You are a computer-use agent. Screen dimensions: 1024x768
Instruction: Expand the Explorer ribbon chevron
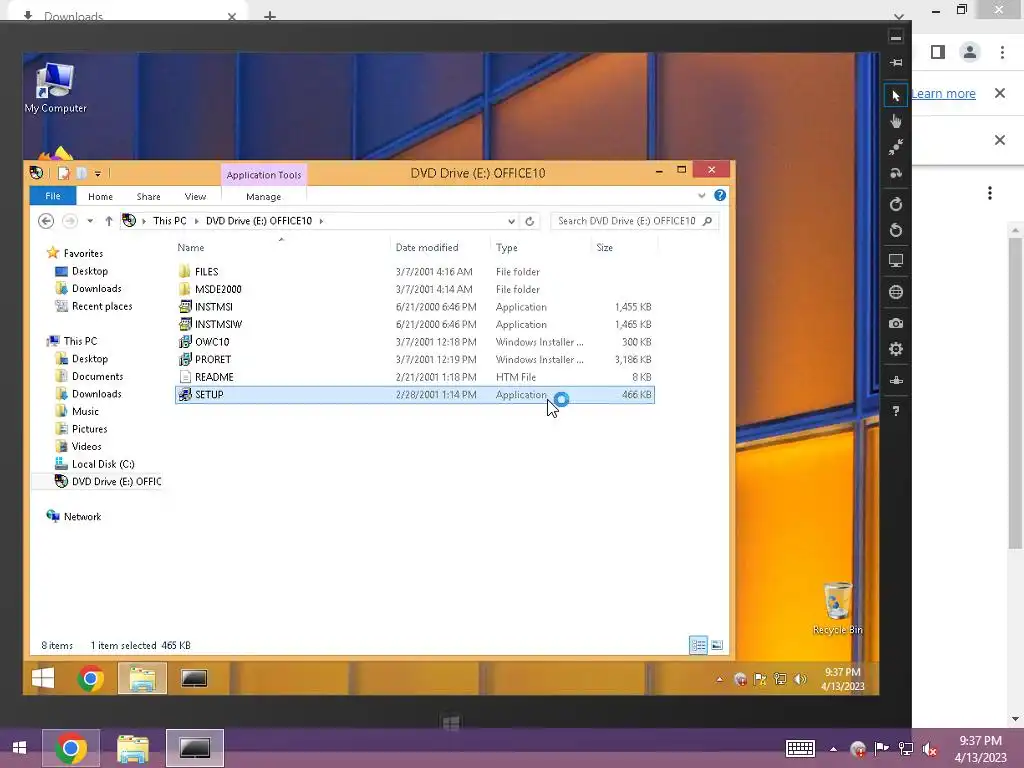(701, 195)
